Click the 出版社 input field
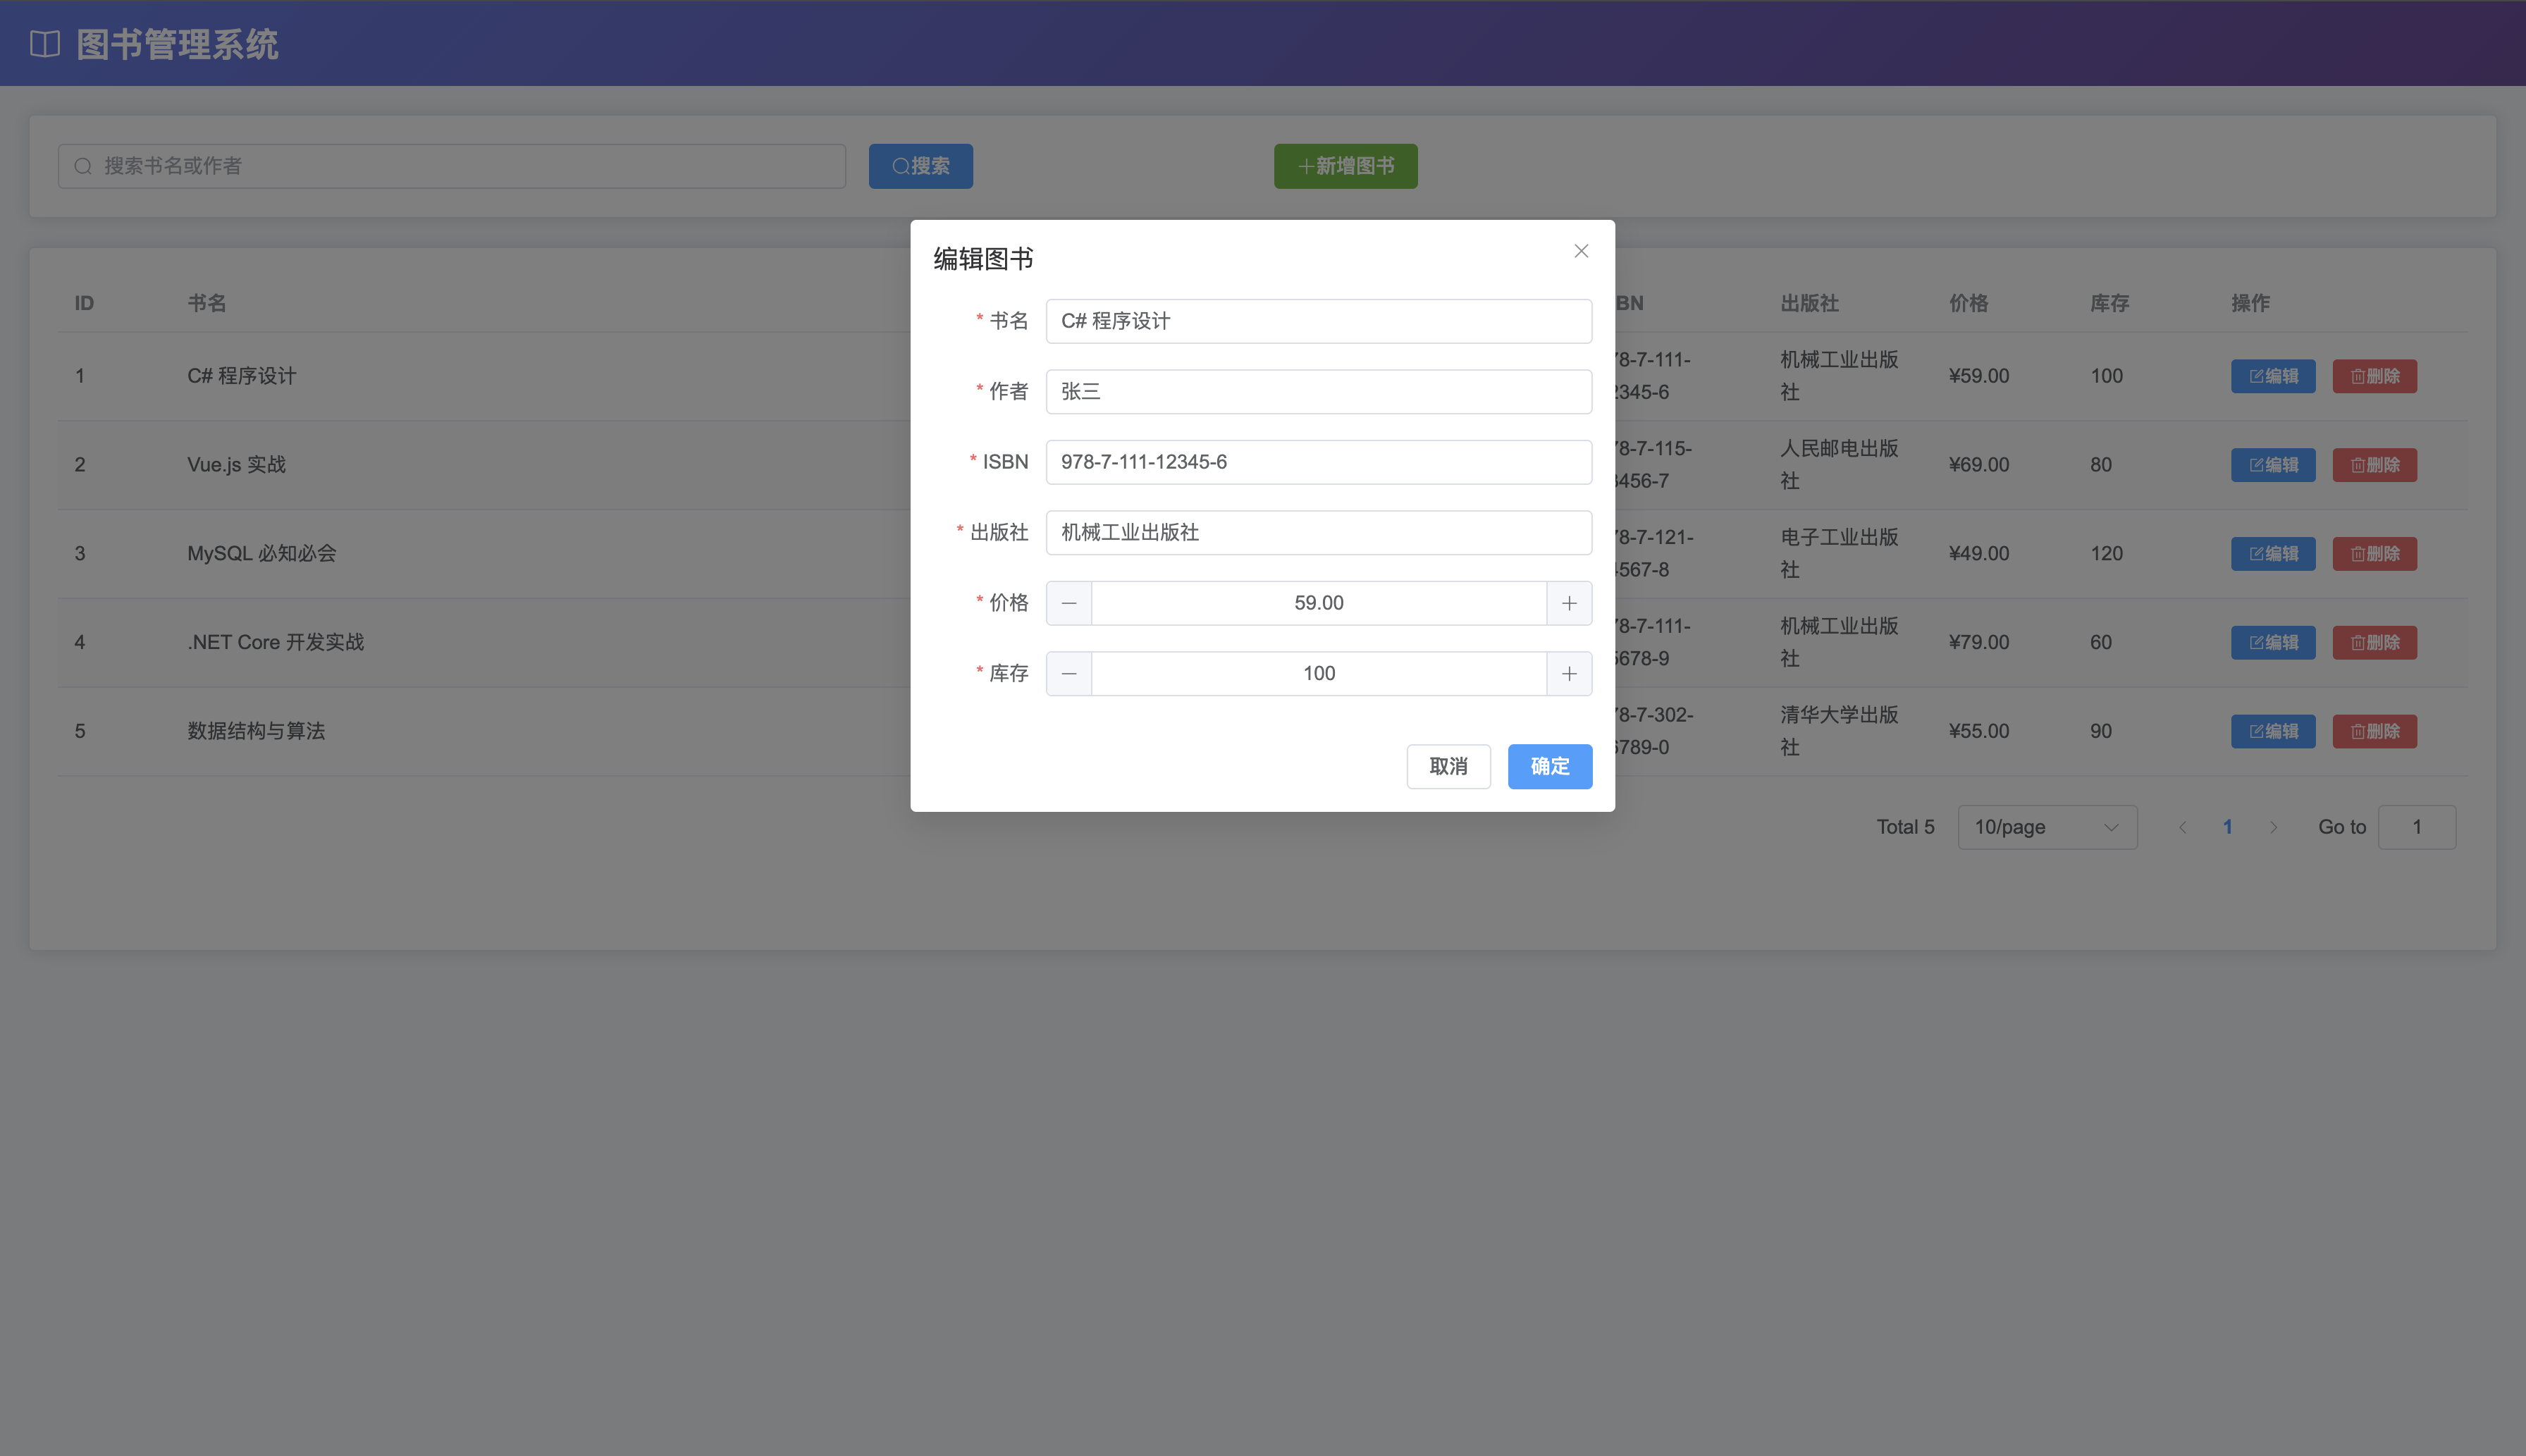This screenshot has width=2526, height=1456. [x=1318, y=532]
